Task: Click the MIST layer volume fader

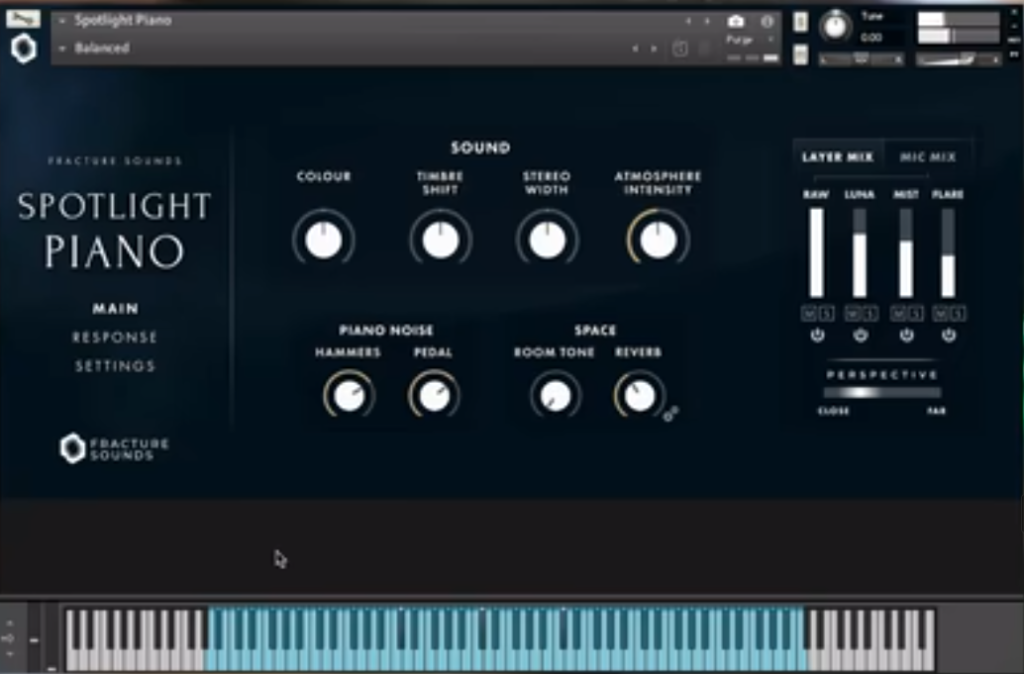Action: click(x=906, y=253)
